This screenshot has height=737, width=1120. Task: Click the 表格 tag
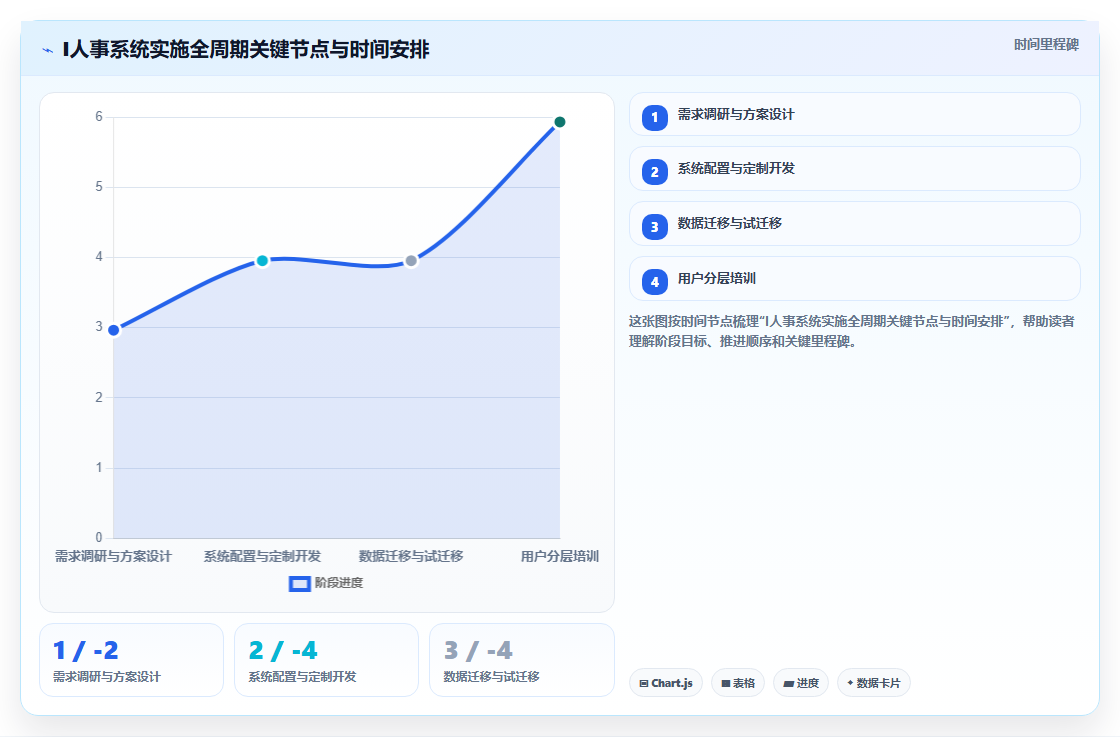pyautogui.click(x=738, y=683)
